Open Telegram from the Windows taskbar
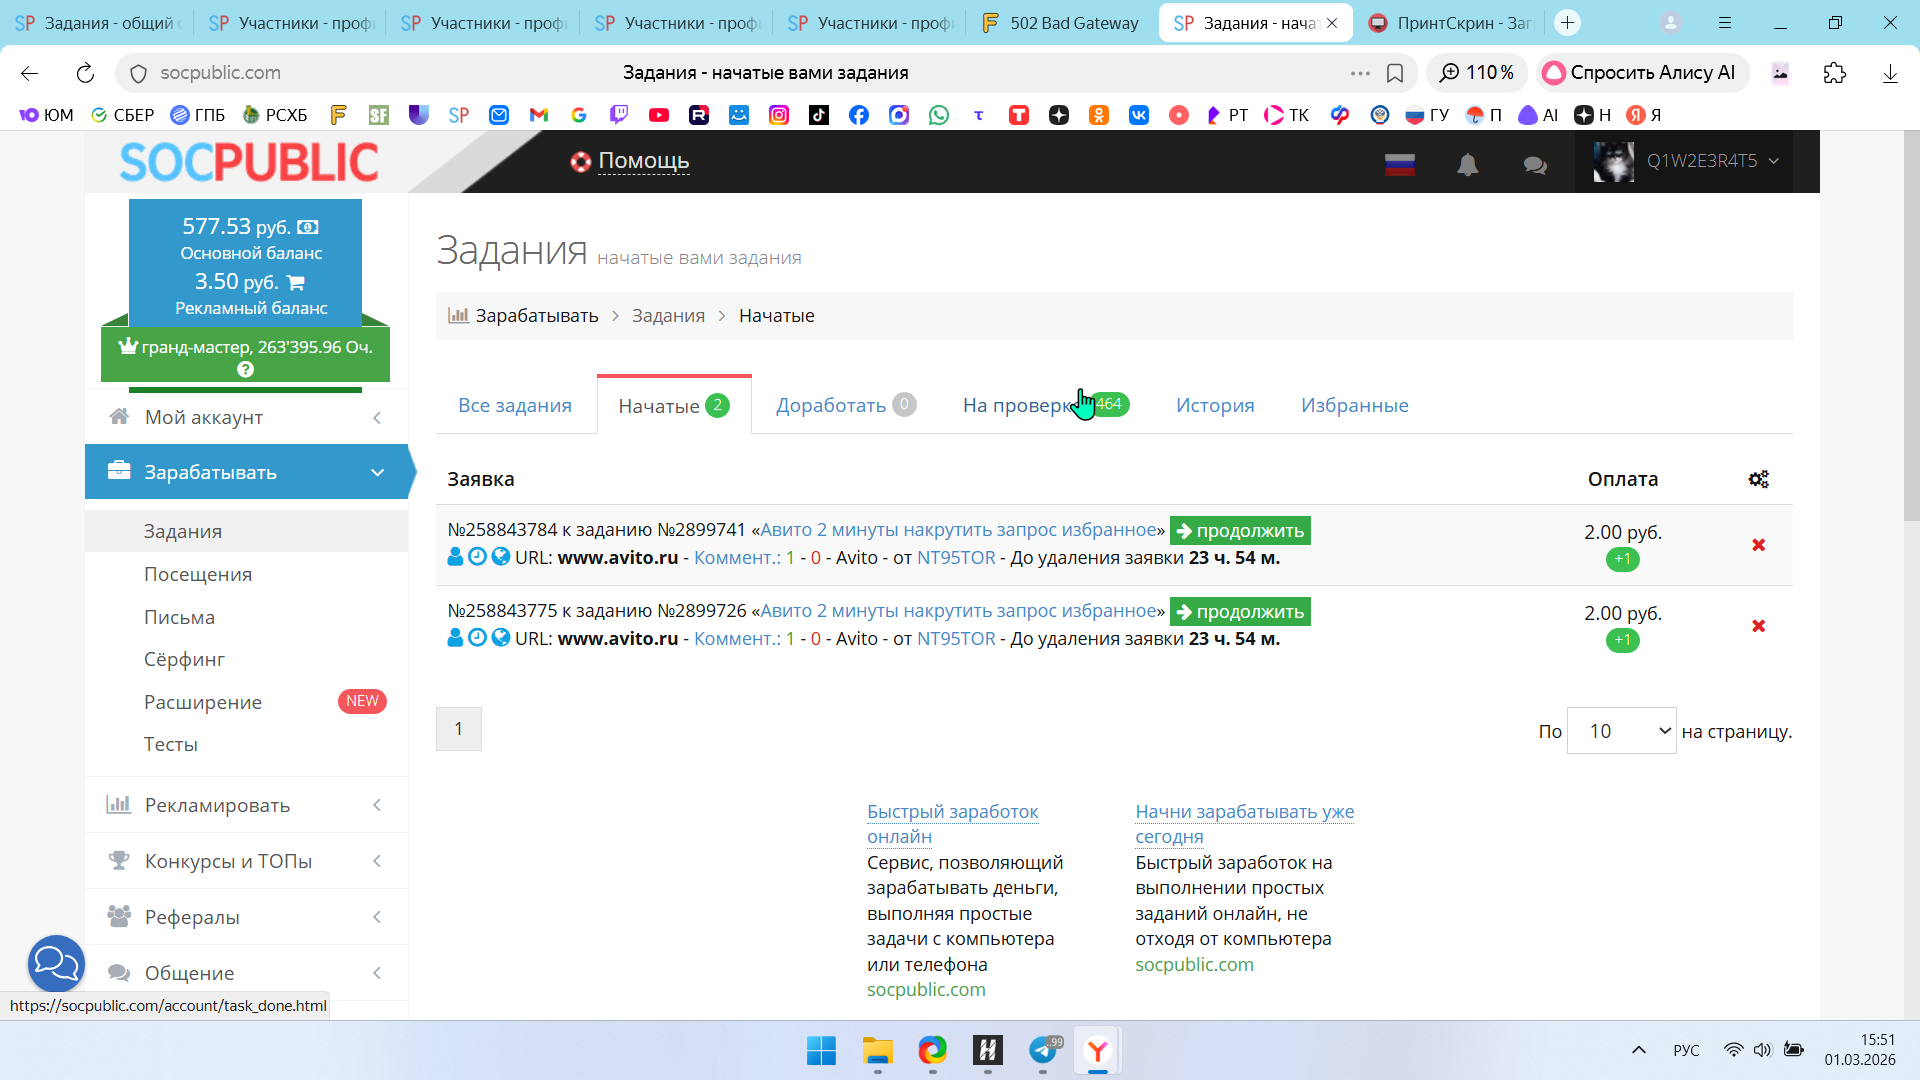1920x1080 pixels. [x=1043, y=1050]
